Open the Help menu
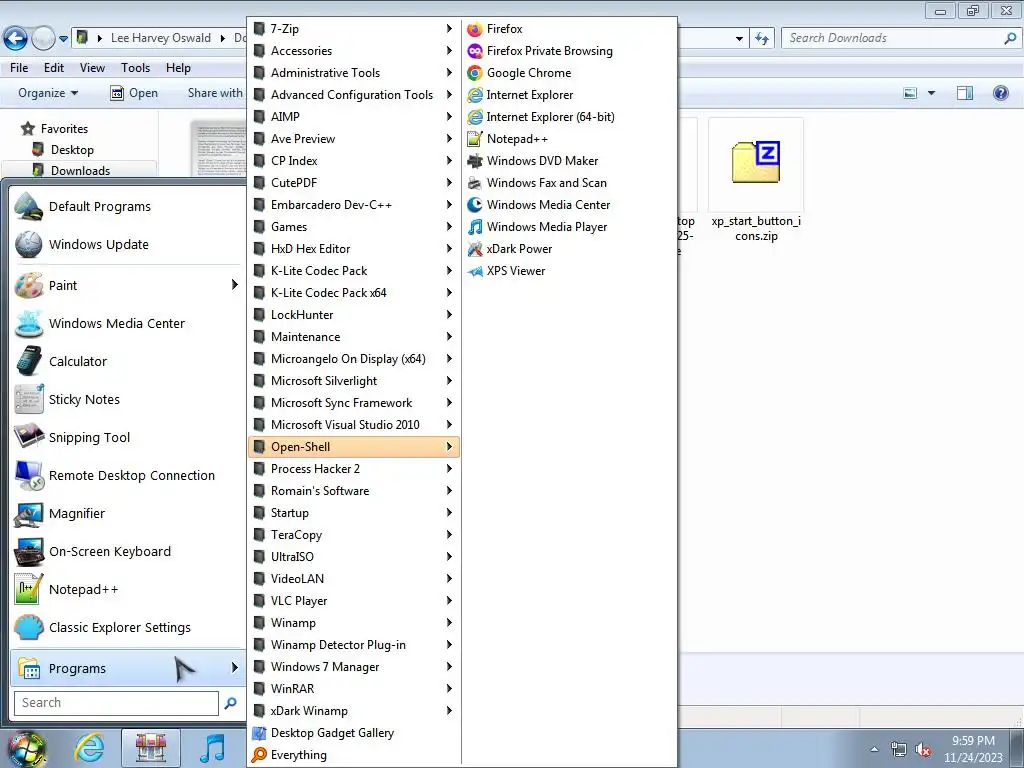Image resolution: width=1024 pixels, height=768 pixels. tap(178, 67)
